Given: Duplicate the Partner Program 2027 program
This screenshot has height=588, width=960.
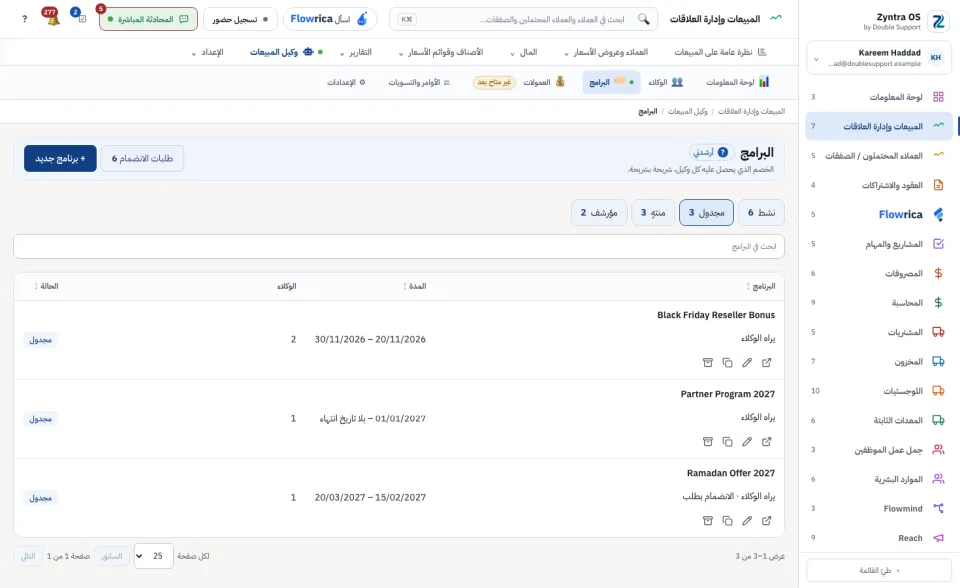Looking at the screenshot, I should click(727, 442).
